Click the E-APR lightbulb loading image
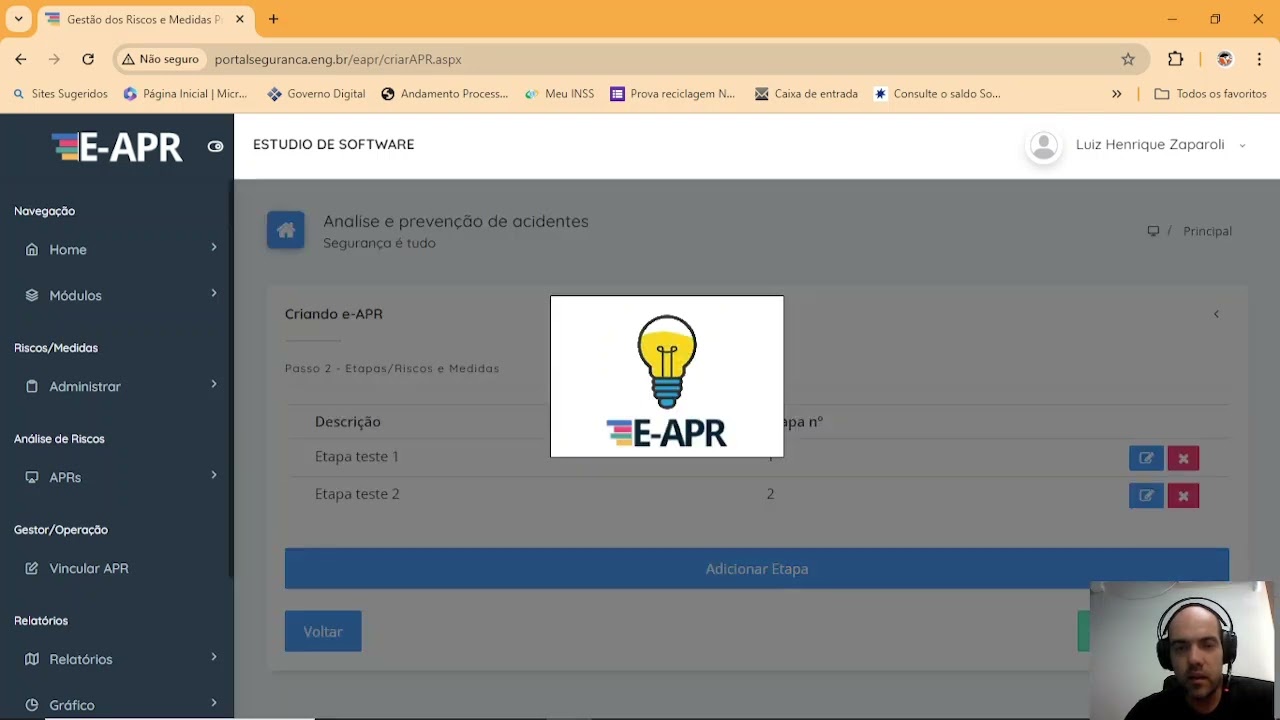This screenshot has height=720, width=1280. click(x=667, y=376)
